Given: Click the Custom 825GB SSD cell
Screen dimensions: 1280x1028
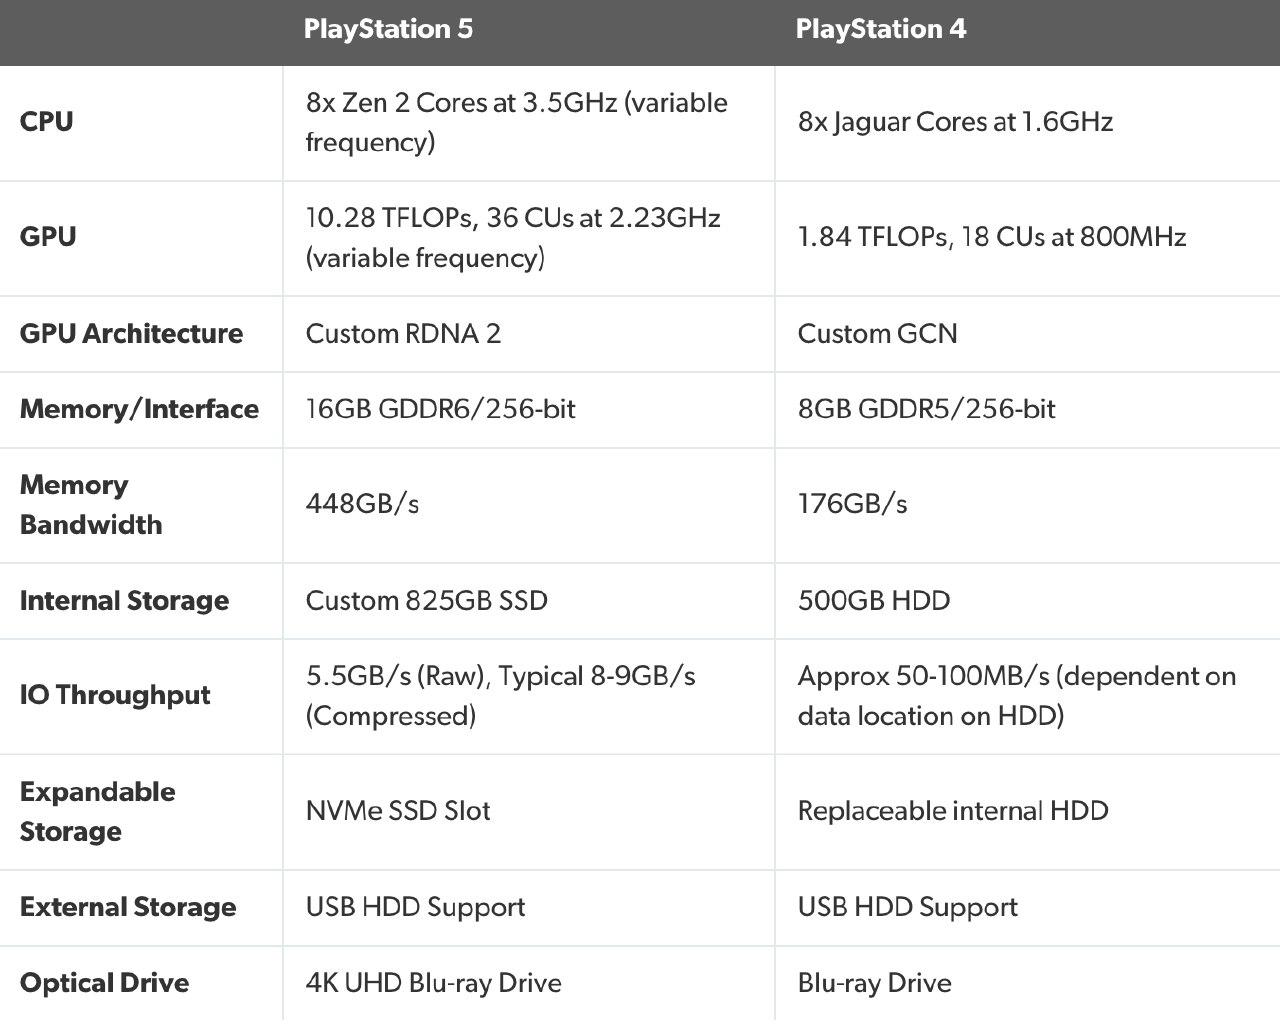Looking at the screenshot, I should [x=426, y=601].
